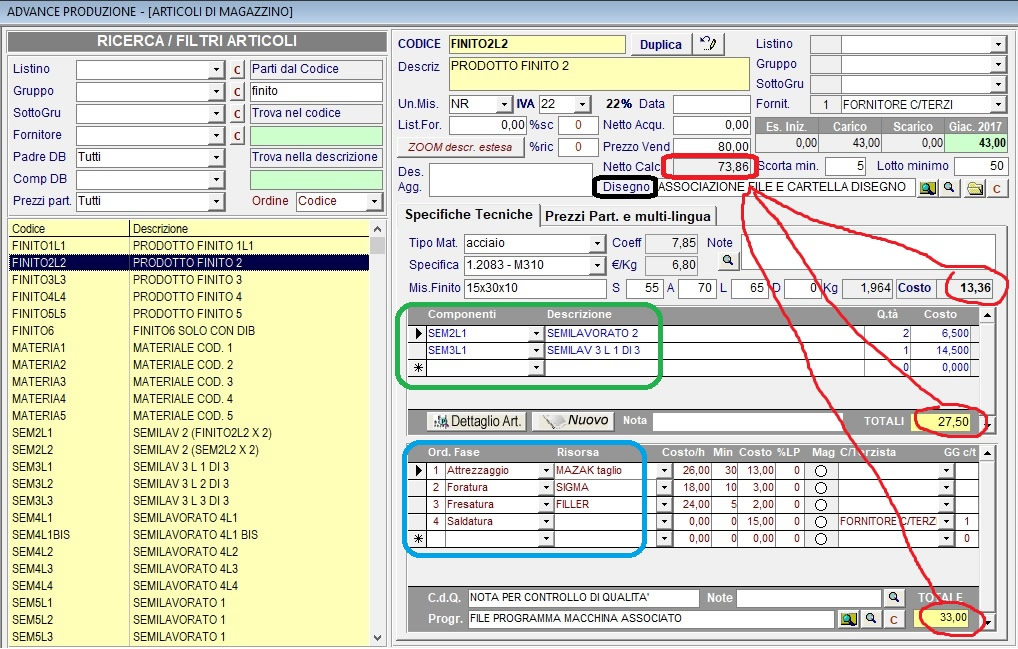Click the Nuovo button

[572, 421]
